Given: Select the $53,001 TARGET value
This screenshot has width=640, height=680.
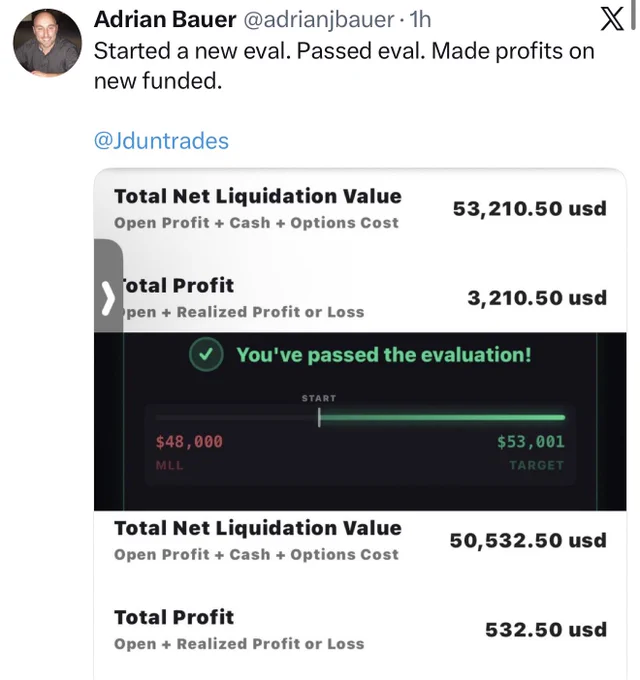Looking at the screenshot, I should pyautogui.click(x=531, y=441).
